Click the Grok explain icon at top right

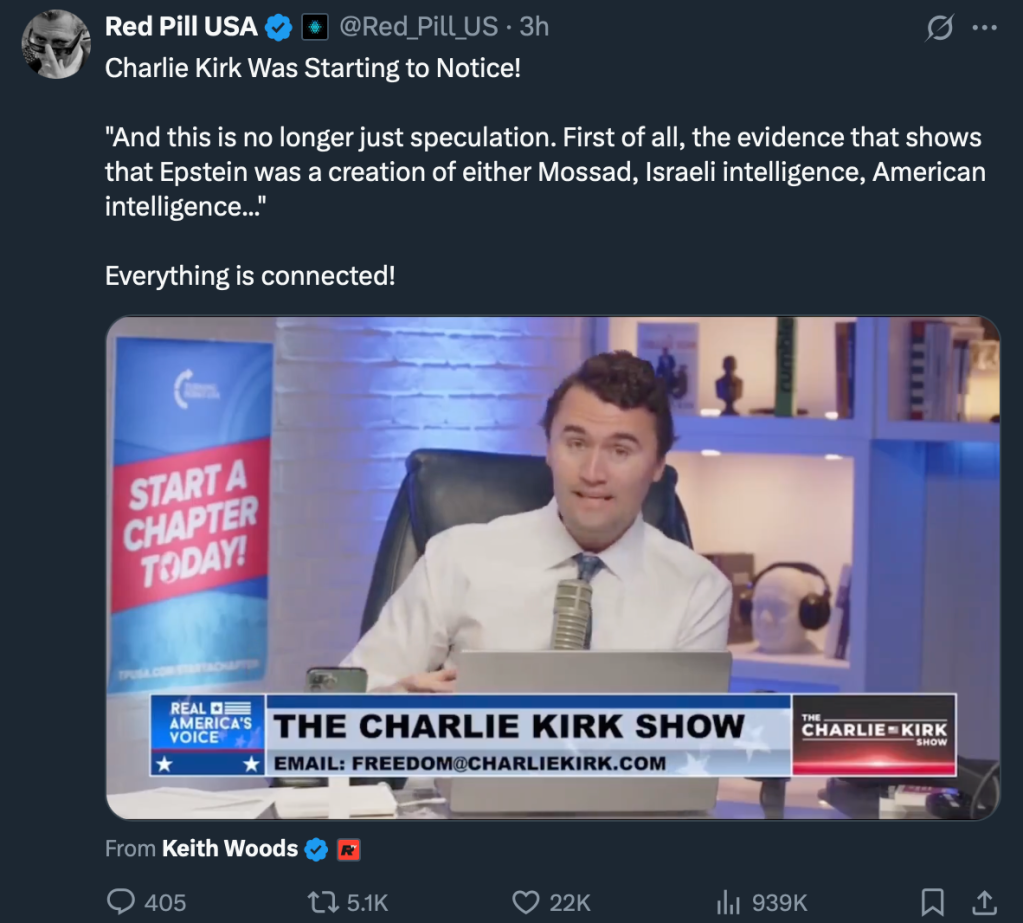coord(939,28)
